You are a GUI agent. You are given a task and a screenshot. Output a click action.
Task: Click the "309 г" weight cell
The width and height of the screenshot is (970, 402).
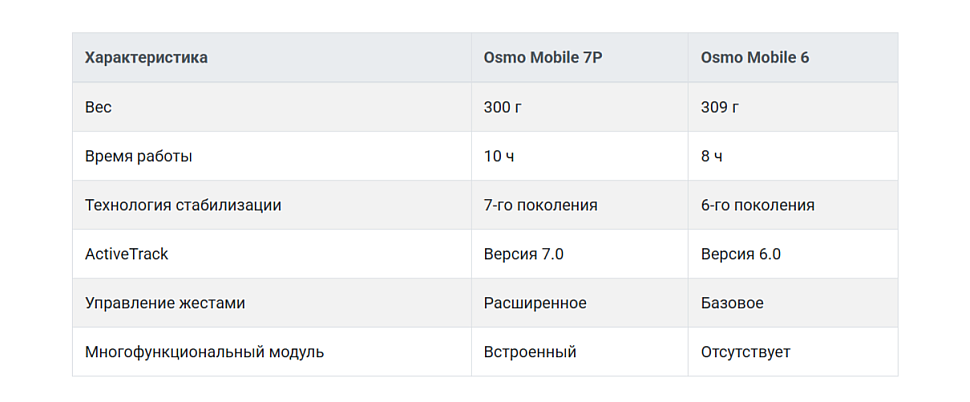click(720, 107)
